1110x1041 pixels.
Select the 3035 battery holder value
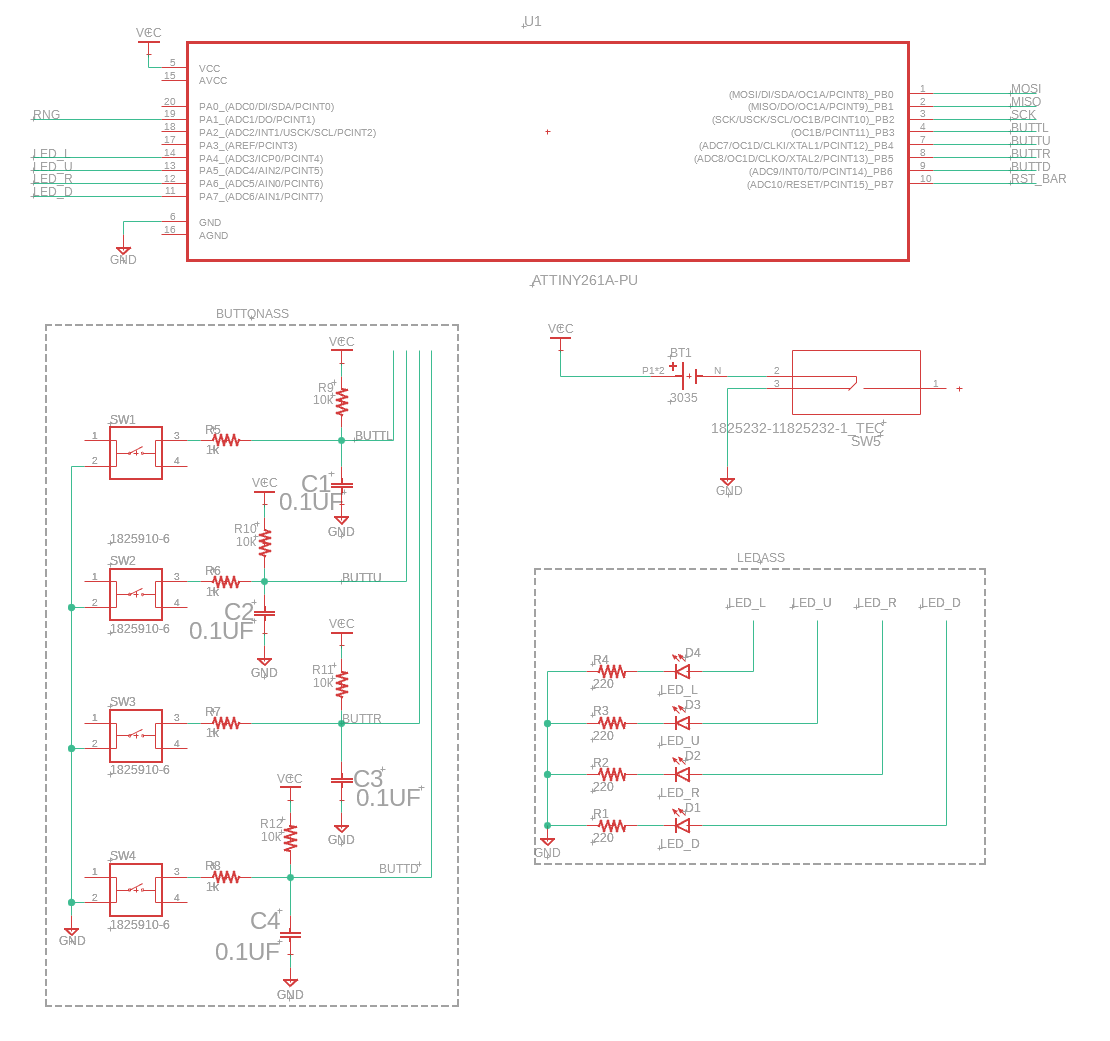[x=684, y=398]
